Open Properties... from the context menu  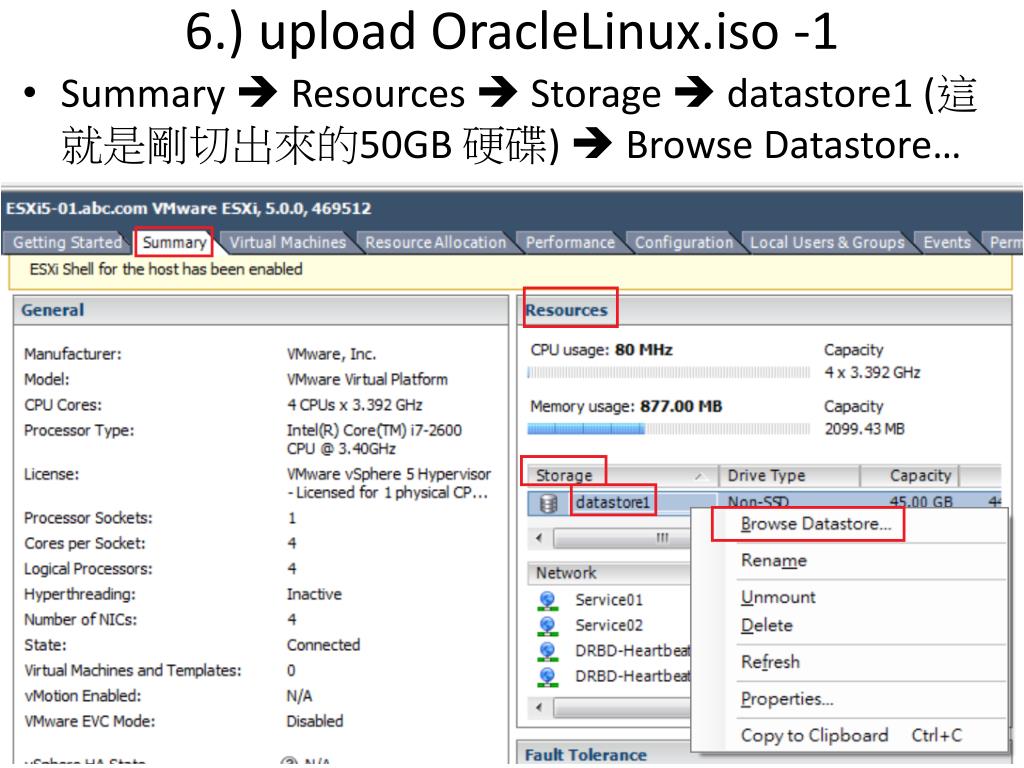coord(787,699)
